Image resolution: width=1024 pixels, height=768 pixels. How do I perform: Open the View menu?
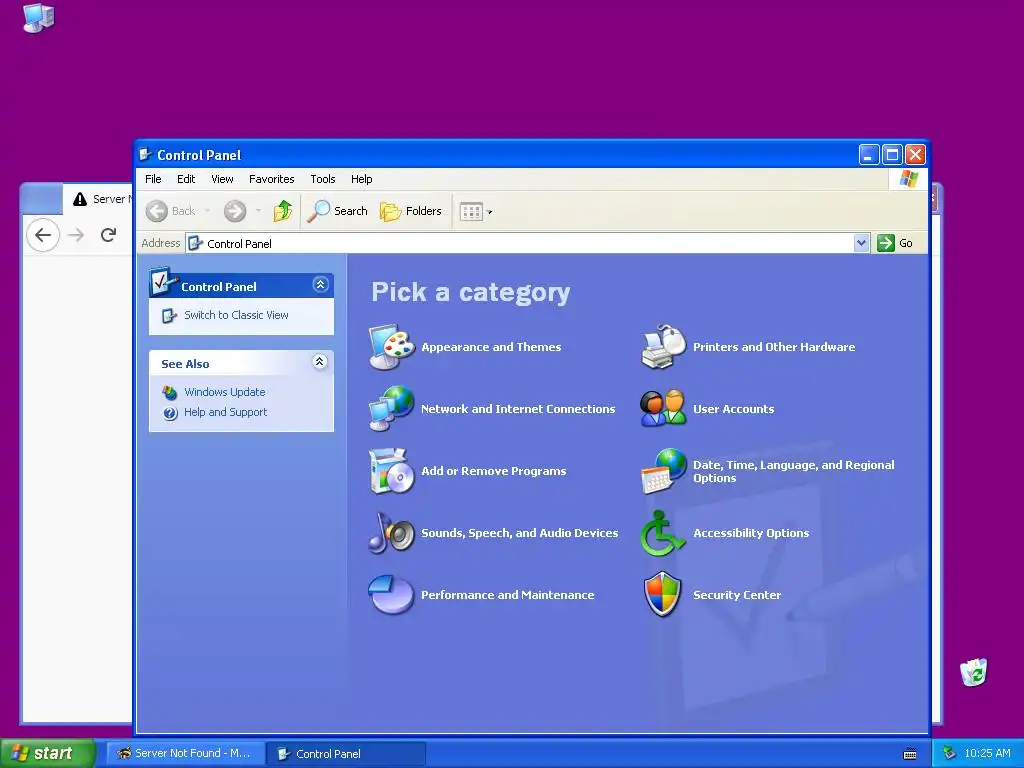(222, 179)
